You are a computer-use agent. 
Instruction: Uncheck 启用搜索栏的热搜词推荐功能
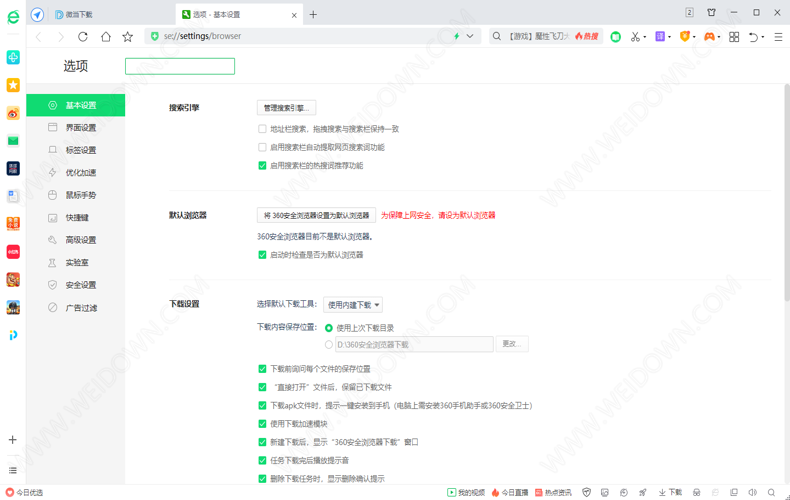[x=262, y=165]
